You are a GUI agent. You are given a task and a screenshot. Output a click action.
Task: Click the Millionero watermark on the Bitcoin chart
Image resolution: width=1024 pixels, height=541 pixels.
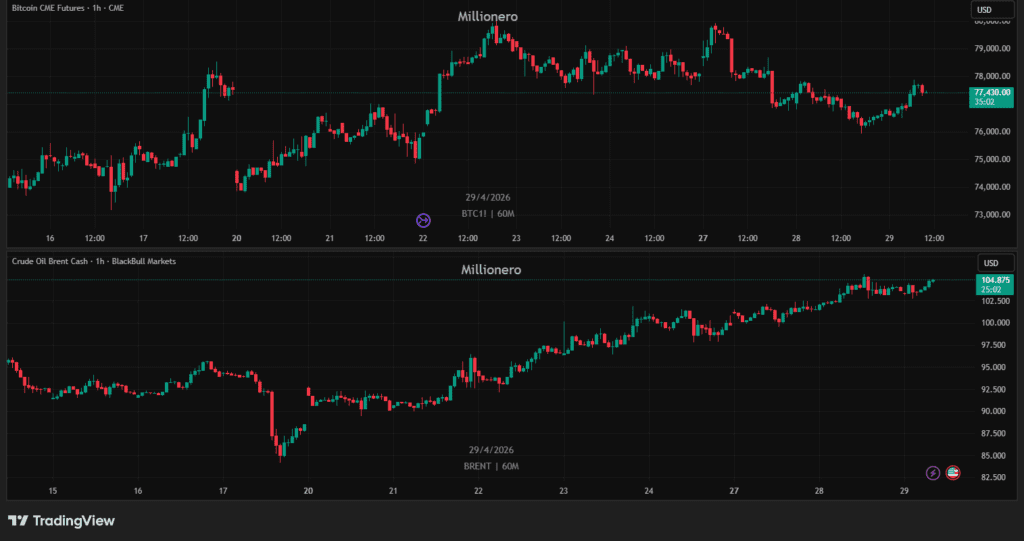point(488,17)
